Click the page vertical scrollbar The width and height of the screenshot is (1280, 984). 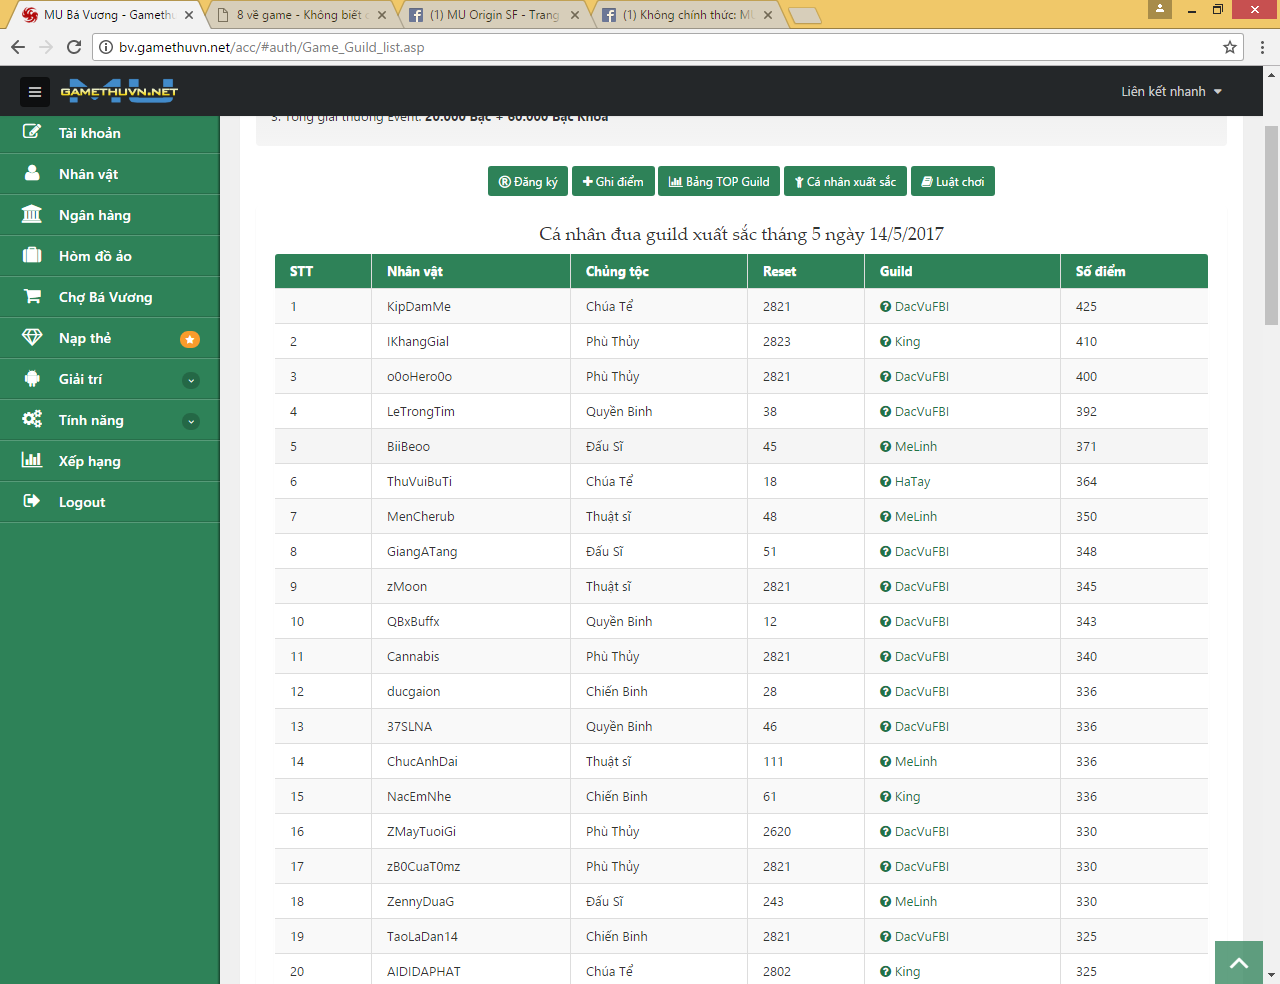(1271, 225)
